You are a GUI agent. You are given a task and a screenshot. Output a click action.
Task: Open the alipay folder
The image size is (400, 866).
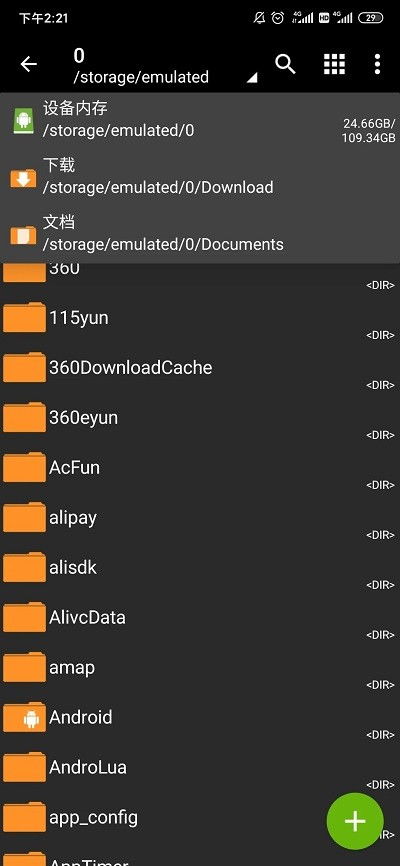click(x=200, y=518)
